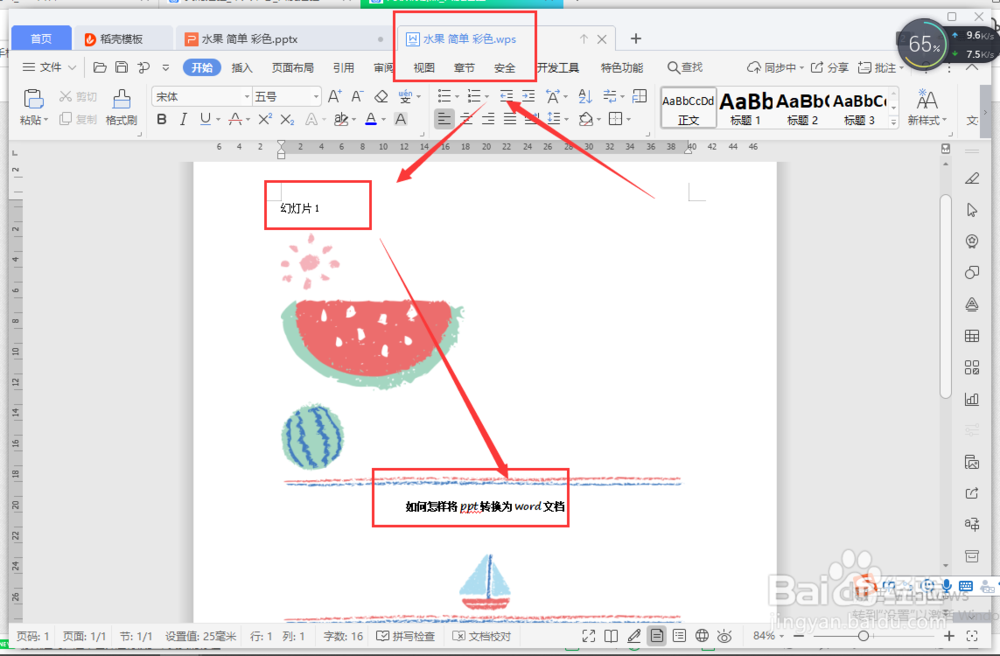Click the chart icon in the right sidebar
Image resolution: width=1000 pixels, height=656 pixels.
(x=971, y=398)
